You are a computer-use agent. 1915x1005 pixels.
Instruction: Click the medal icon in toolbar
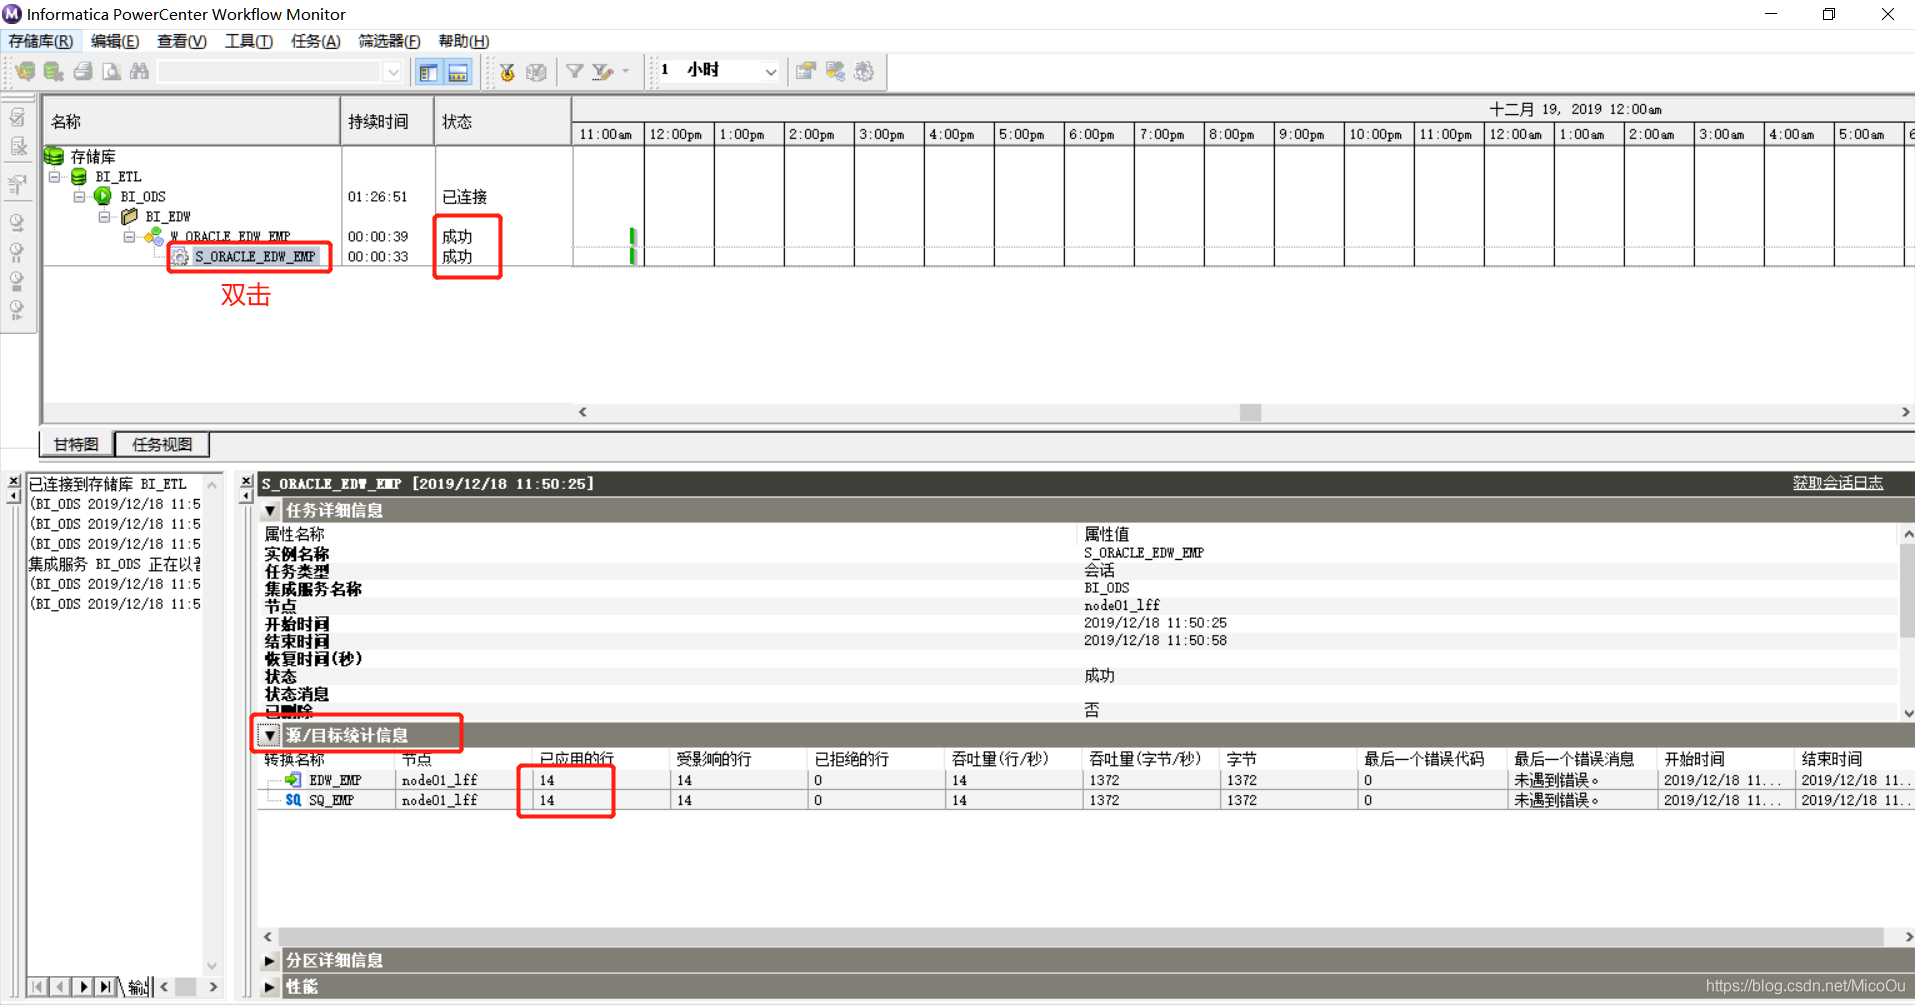[x=508, y=72]
